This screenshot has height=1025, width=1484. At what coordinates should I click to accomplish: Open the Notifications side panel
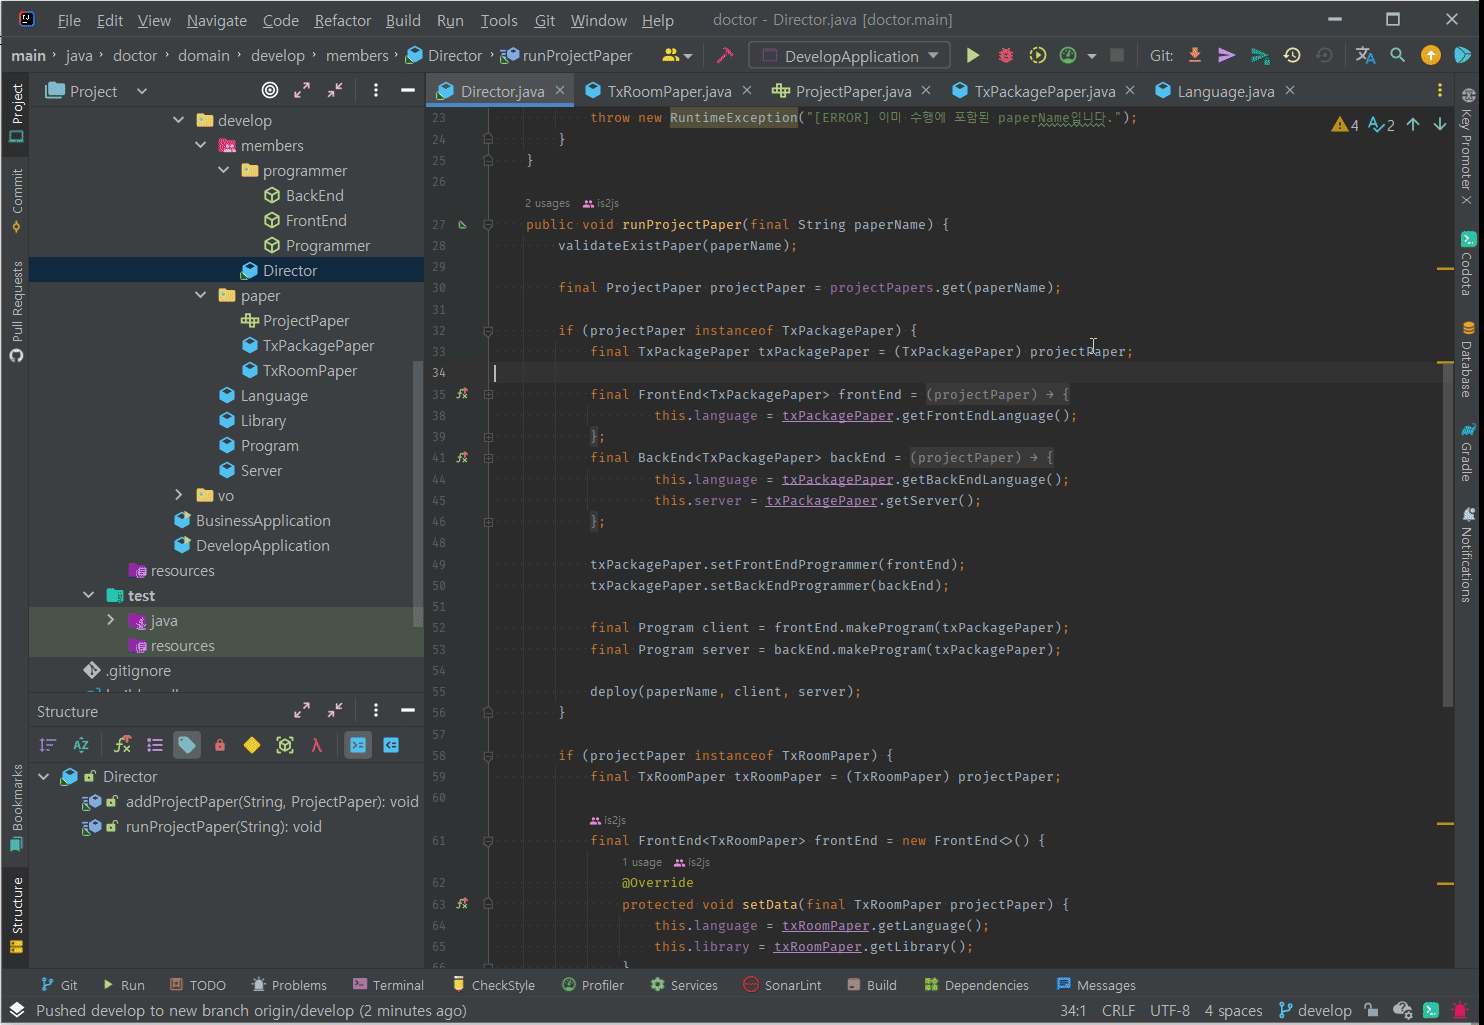[1467, 555]
